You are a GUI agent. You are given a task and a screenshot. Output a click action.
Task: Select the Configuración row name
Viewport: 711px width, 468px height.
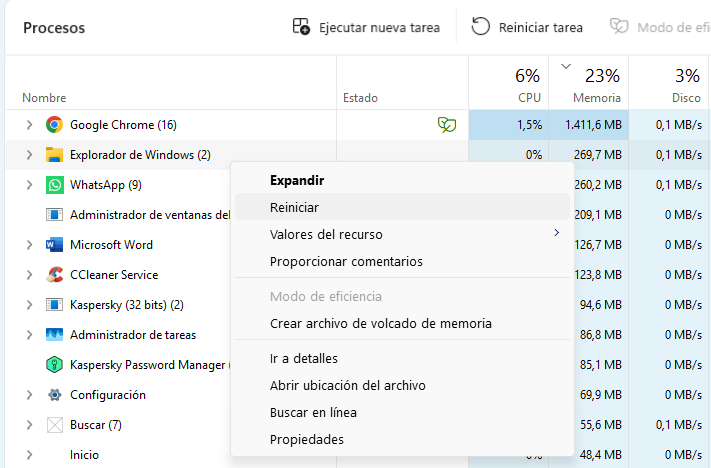pos(108,395)
